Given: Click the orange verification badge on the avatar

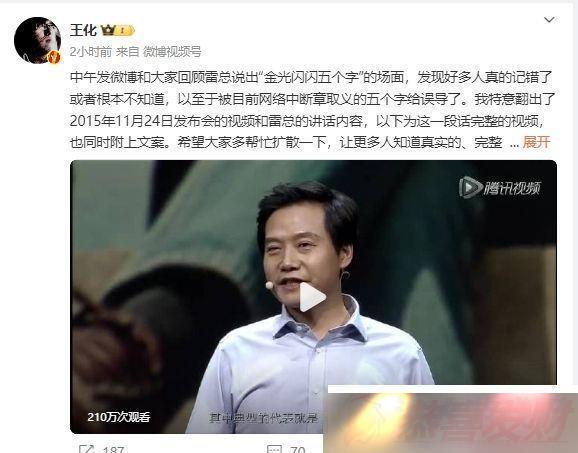Looking at the screenshot, I should point(54,57).
